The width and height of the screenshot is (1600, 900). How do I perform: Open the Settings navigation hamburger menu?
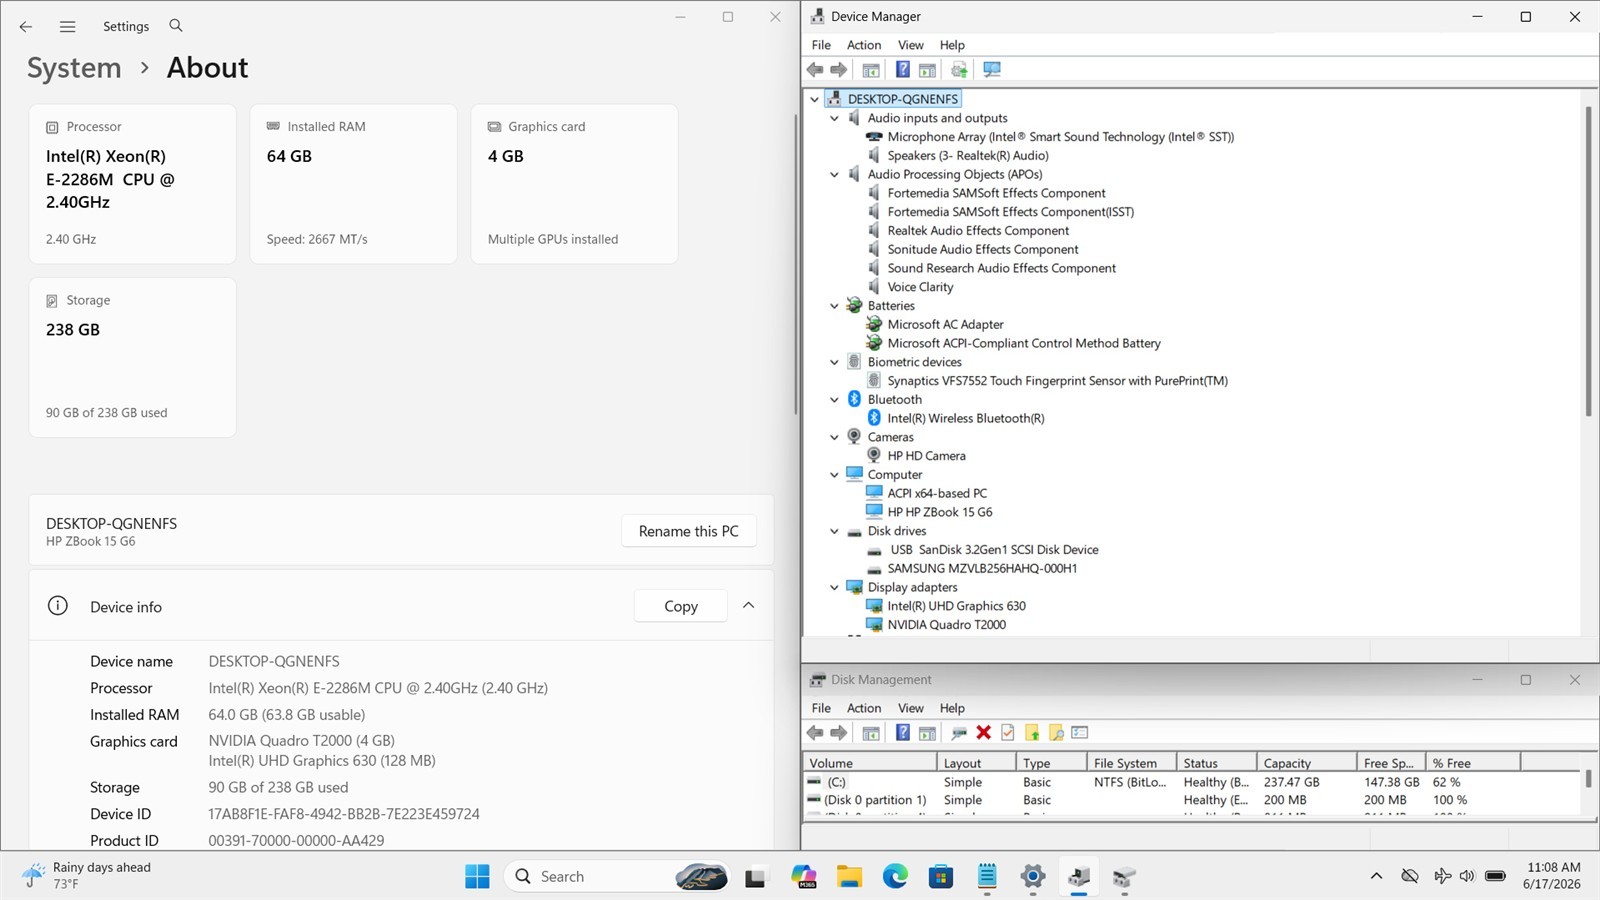pos(67,27)
